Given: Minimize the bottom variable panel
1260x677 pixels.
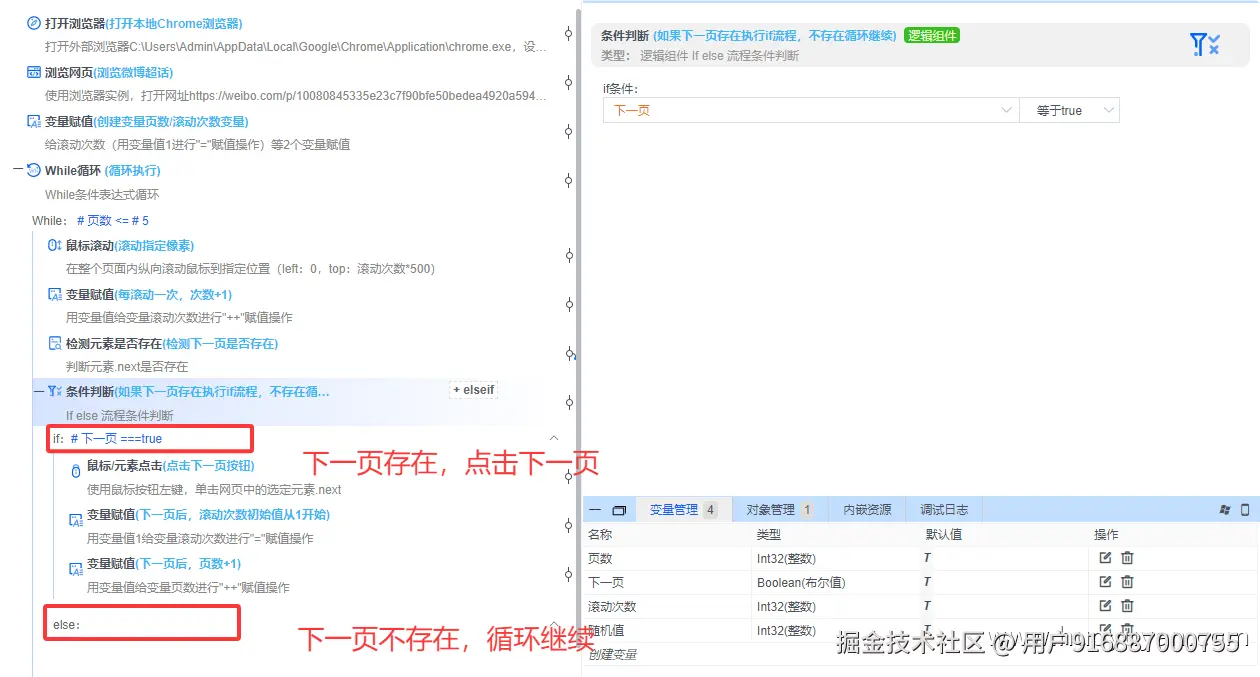Looking at the screenshot, I should tap(595, 510).
